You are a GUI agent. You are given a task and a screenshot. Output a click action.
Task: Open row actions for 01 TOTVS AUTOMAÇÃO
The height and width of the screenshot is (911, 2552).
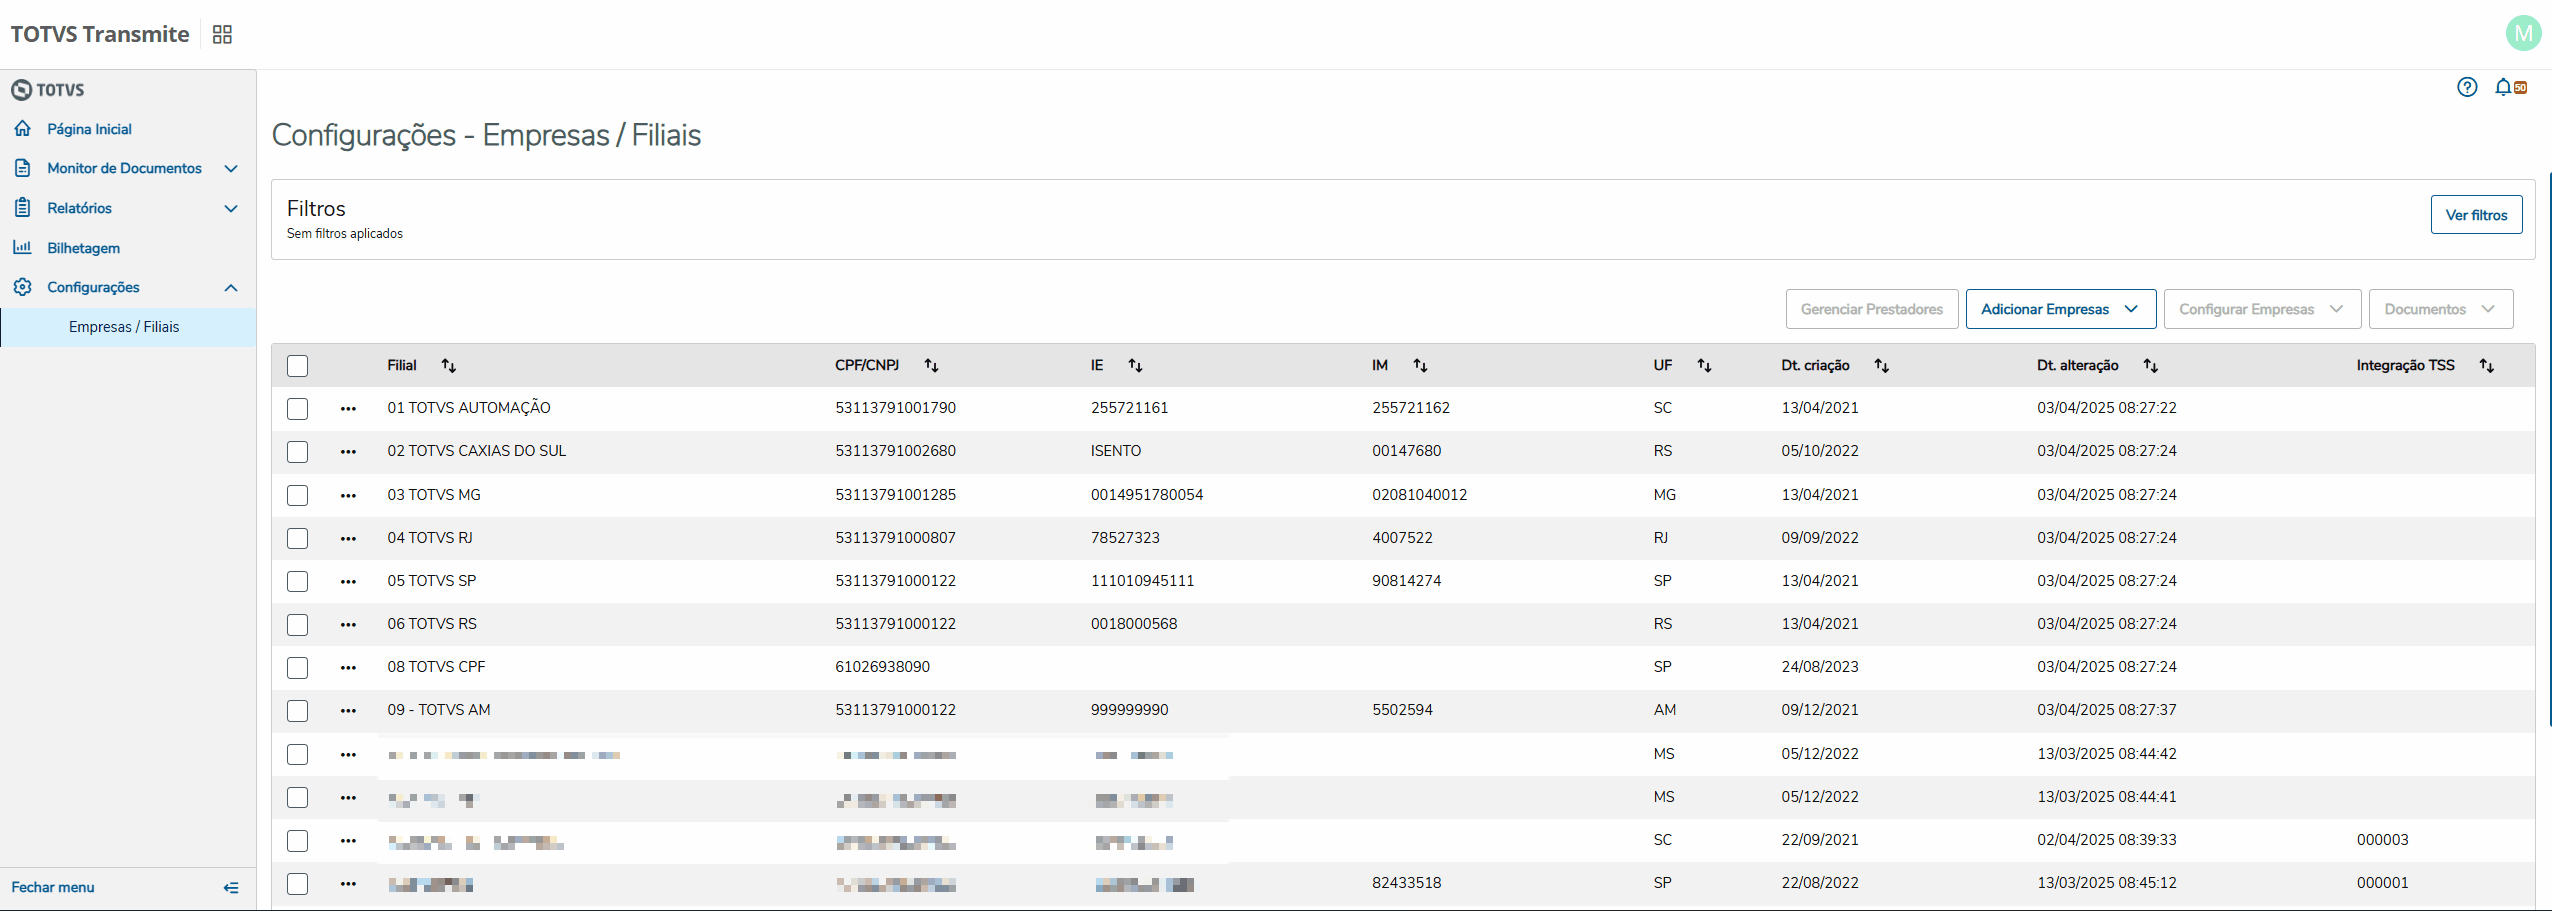pos(348,409)
